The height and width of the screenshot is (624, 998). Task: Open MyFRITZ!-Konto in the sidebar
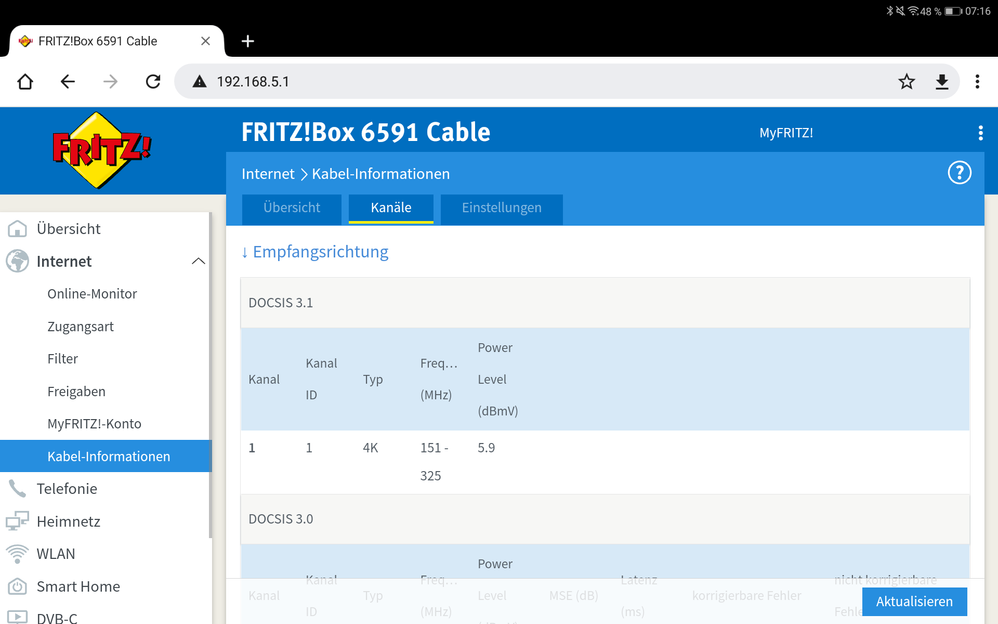point(94,424)
